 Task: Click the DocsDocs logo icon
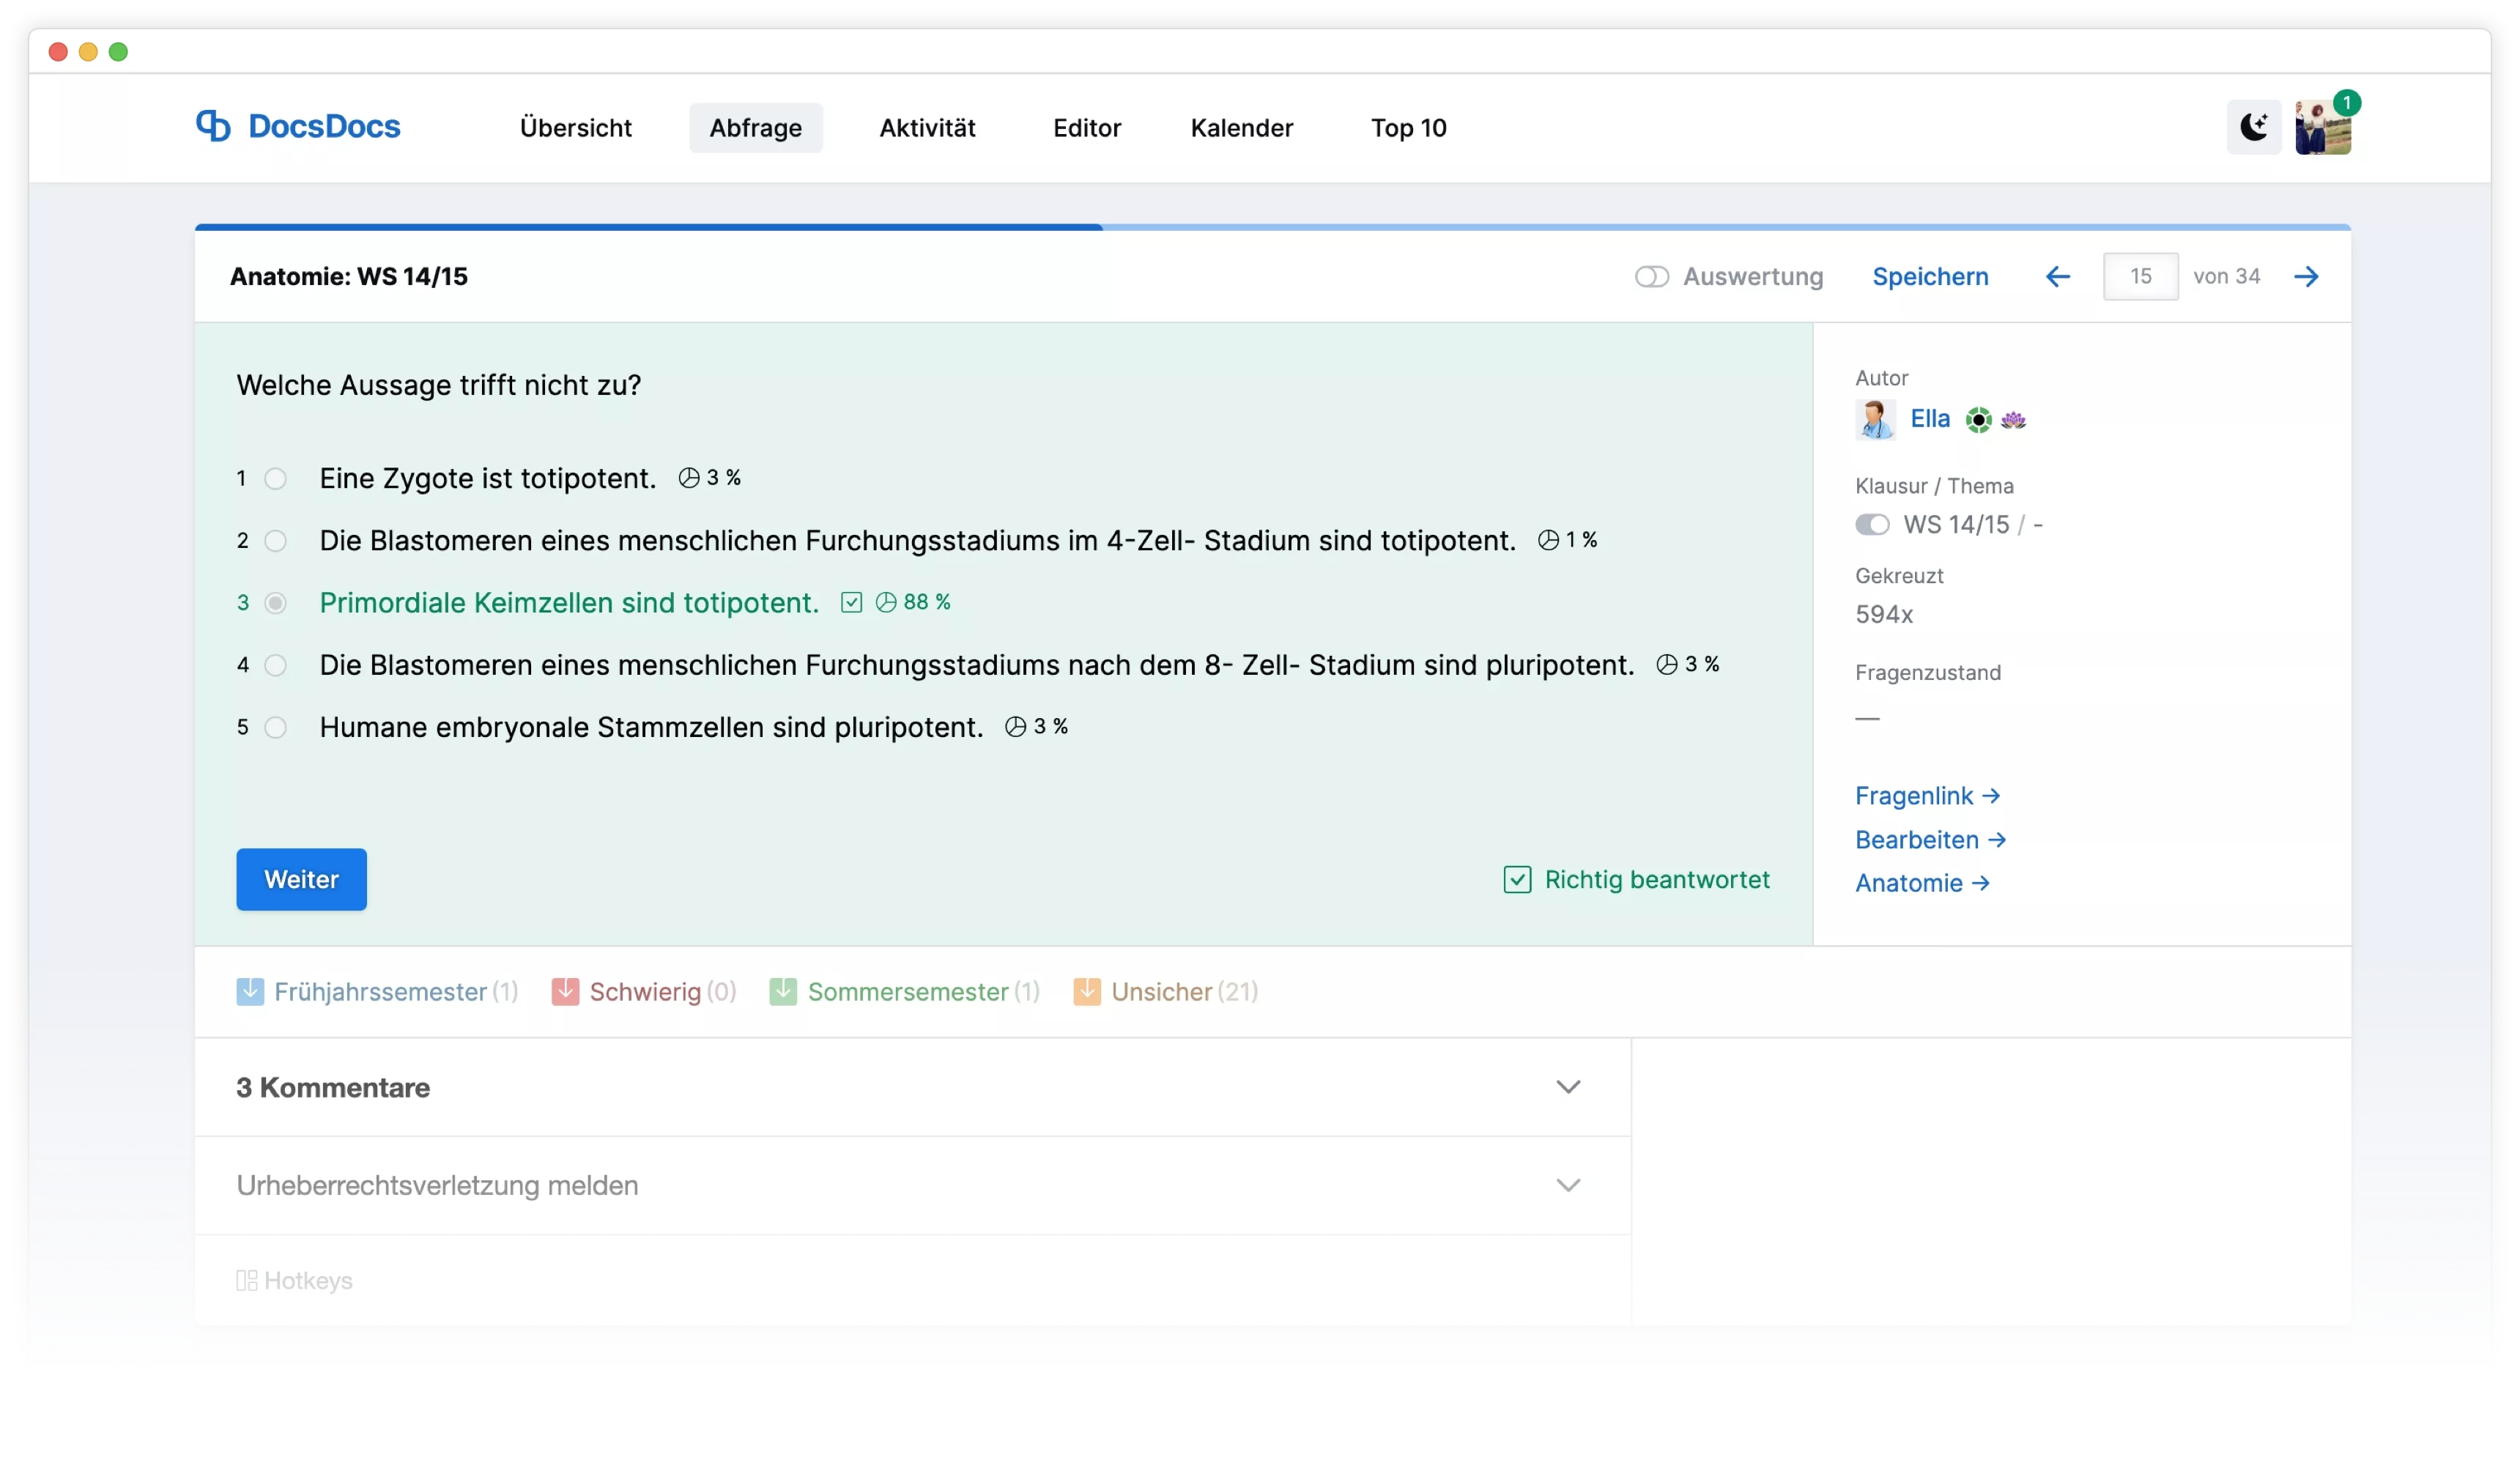(x=213, y=126)
